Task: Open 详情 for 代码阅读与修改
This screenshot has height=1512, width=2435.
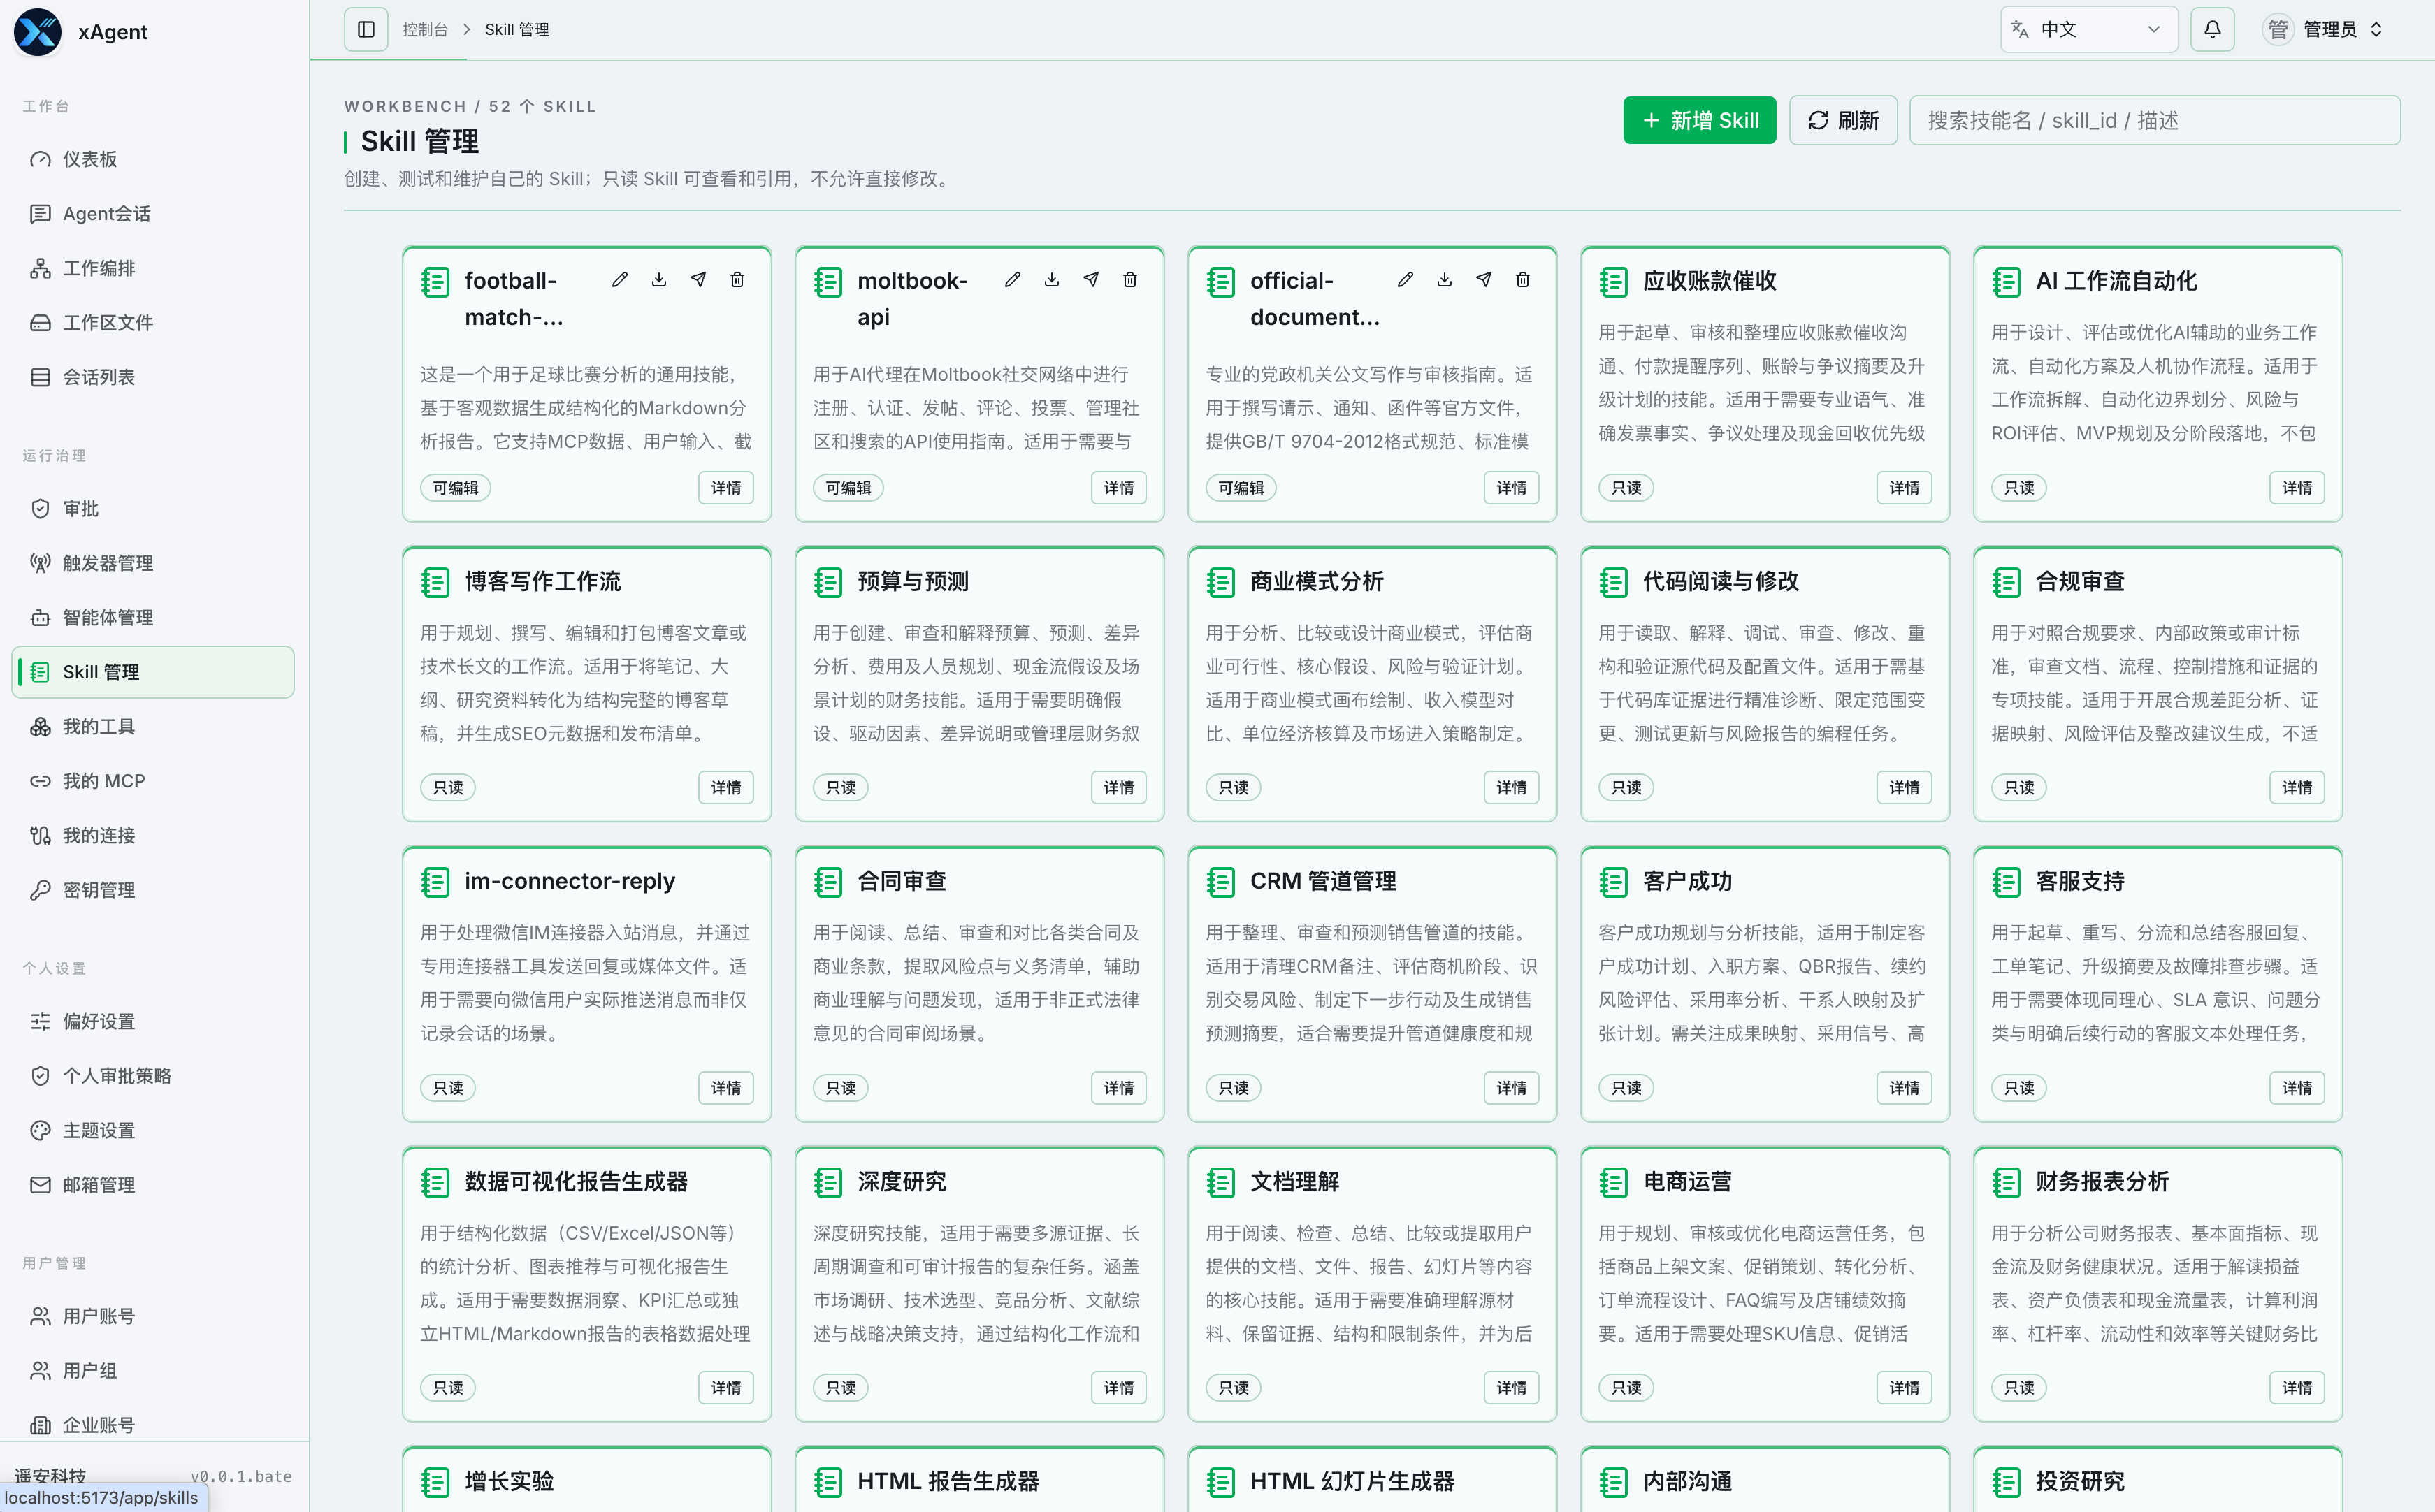Action: point(1905,788)
